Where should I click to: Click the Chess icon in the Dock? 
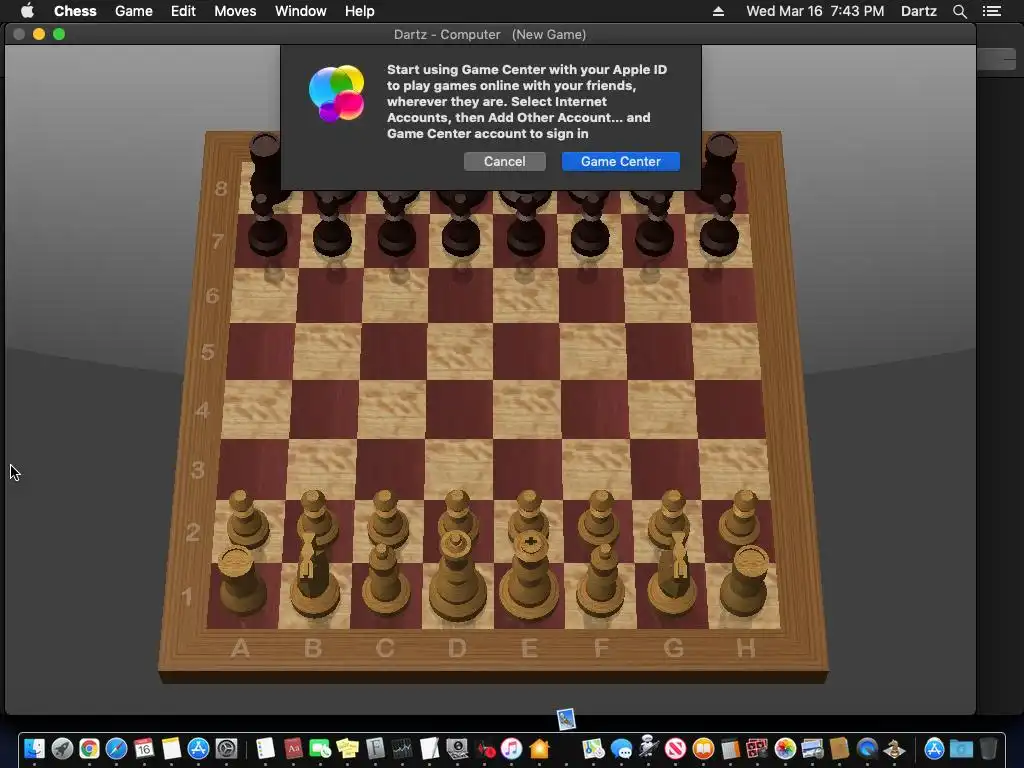pos(894,748)
